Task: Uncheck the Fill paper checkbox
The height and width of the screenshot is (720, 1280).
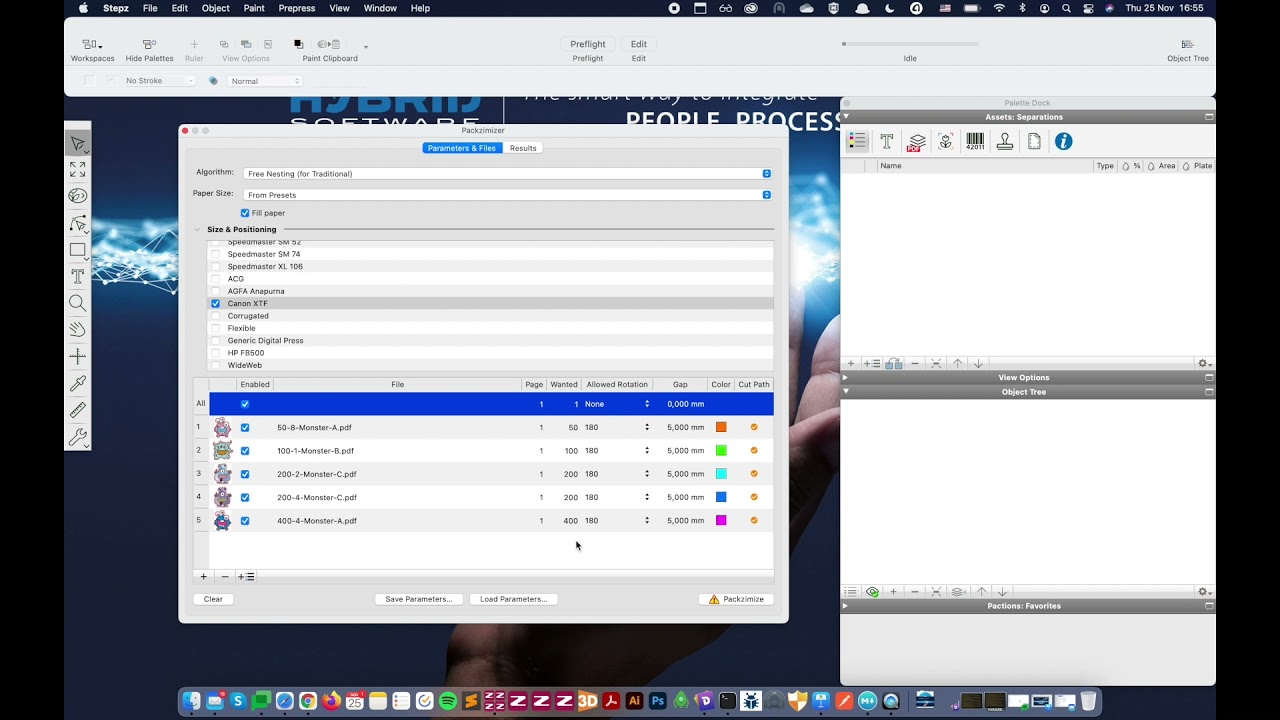Action: (245, 213)
